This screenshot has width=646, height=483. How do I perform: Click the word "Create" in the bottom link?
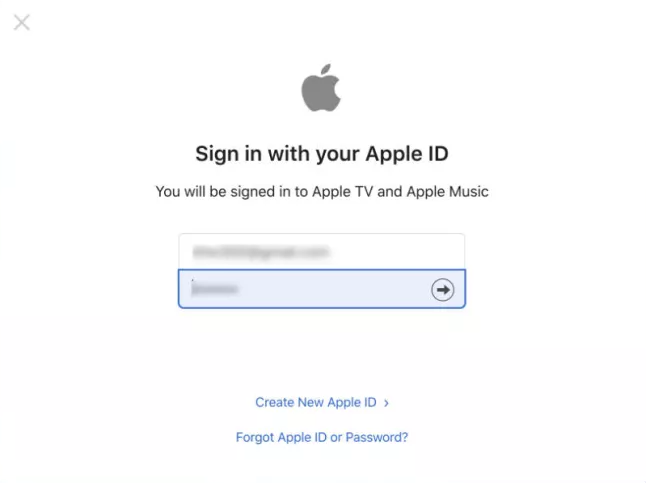(274, 402)
